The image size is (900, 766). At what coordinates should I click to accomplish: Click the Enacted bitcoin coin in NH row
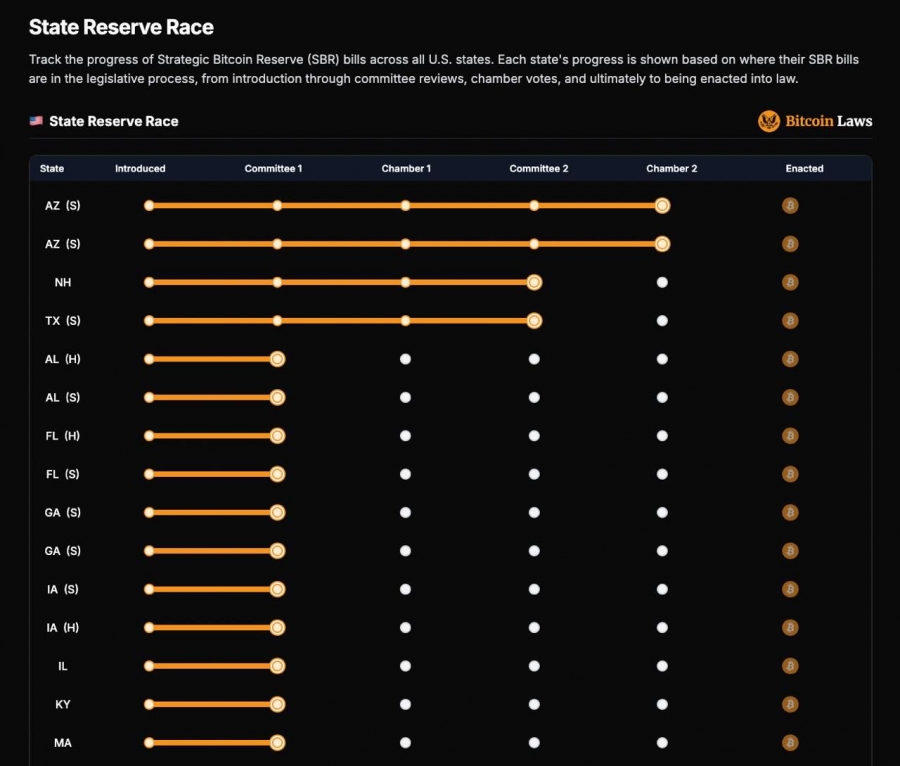(790, 282)
